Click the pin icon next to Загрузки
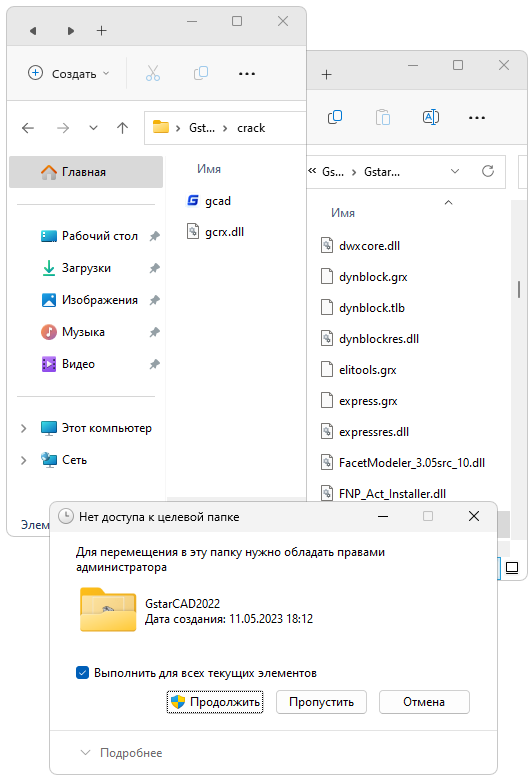Viewport: 532px width, 780px height. [x=155, y=268]
